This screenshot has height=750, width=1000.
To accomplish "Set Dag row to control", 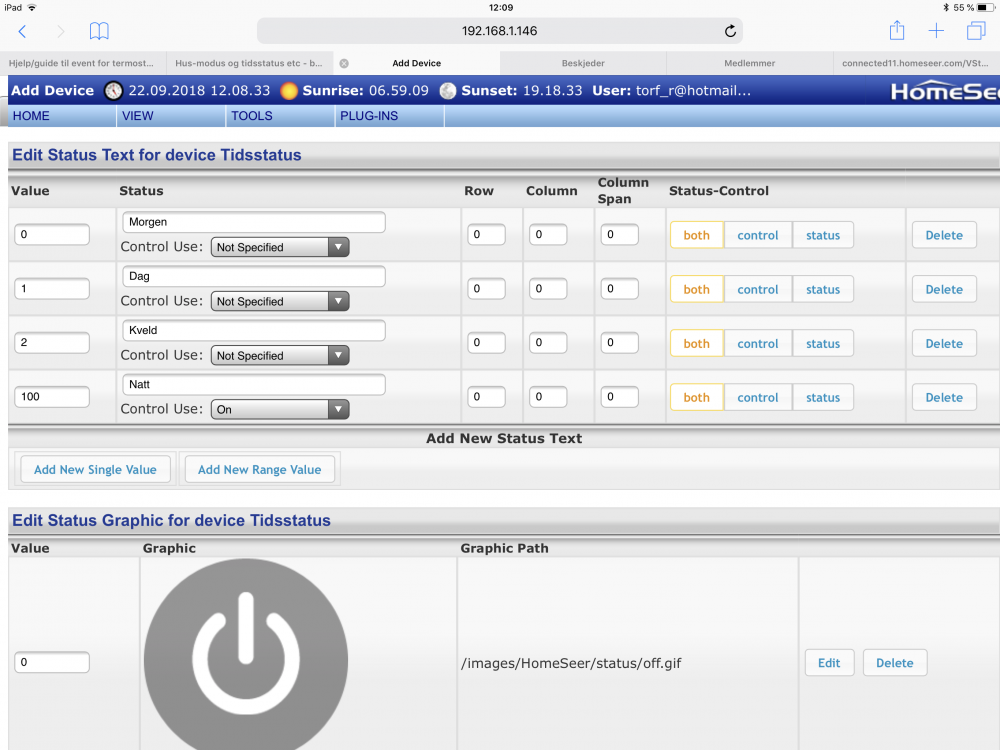I will pos(757,289).
